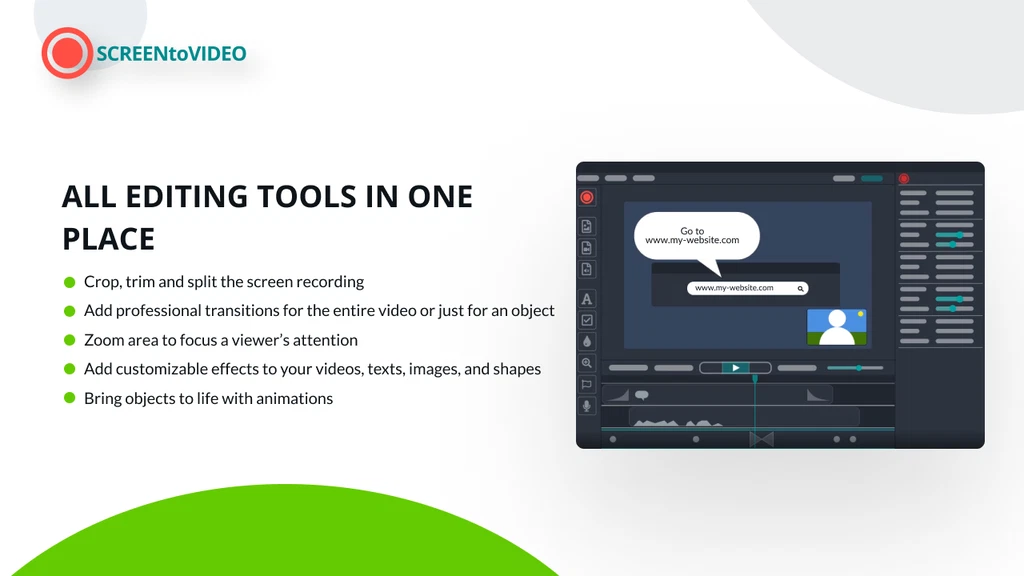Click the Microphone tool in the sidebar
The width and height of the screenshot is (1024, 576).
pyautogui.click(x=586, y=406)
